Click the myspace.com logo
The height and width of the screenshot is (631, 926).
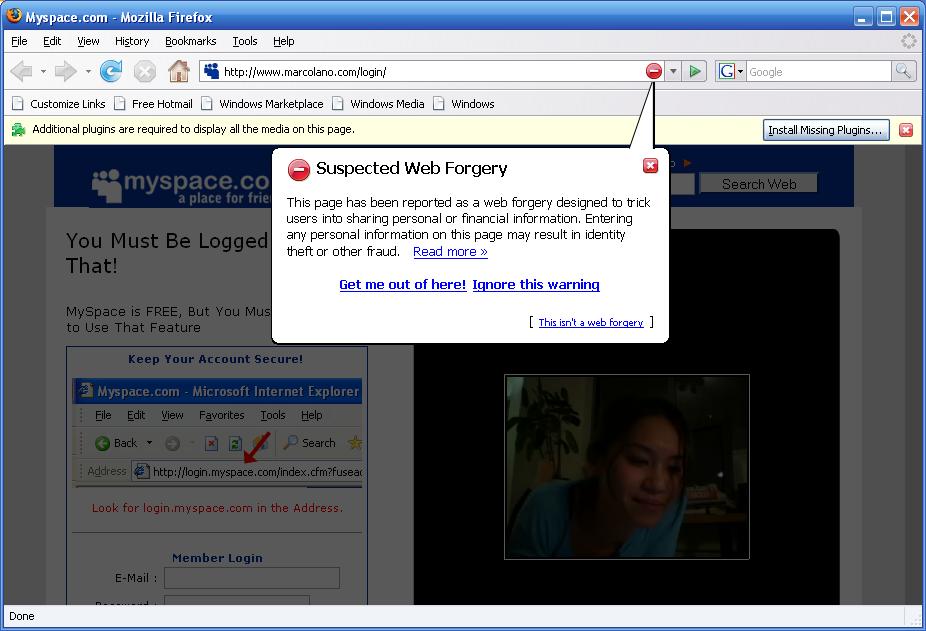pos(181,186)
